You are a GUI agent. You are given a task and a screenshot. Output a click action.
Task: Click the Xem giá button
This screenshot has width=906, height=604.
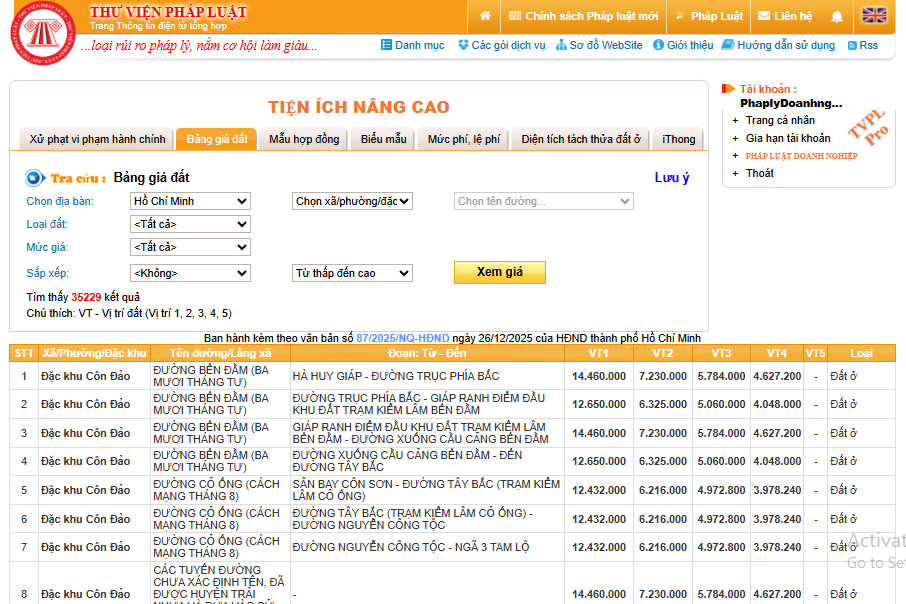[500, 272]
